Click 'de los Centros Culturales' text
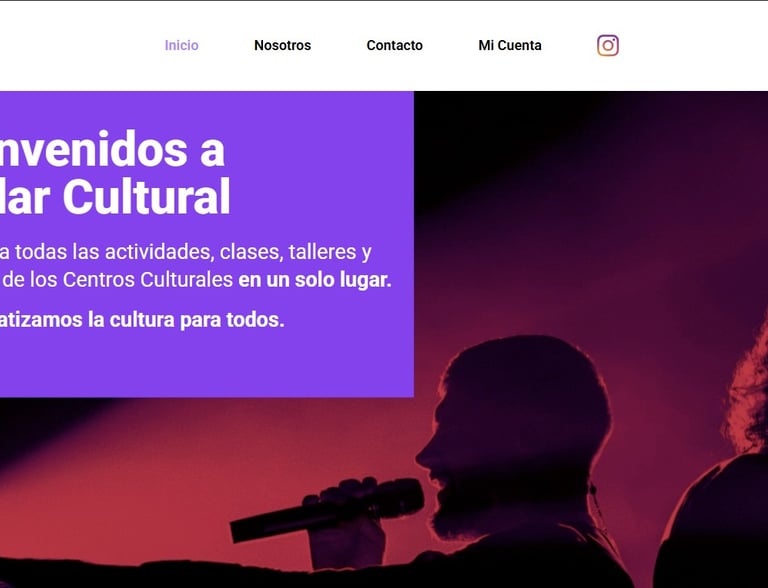This screenshot has height=588, width=768. coord(118,280)
